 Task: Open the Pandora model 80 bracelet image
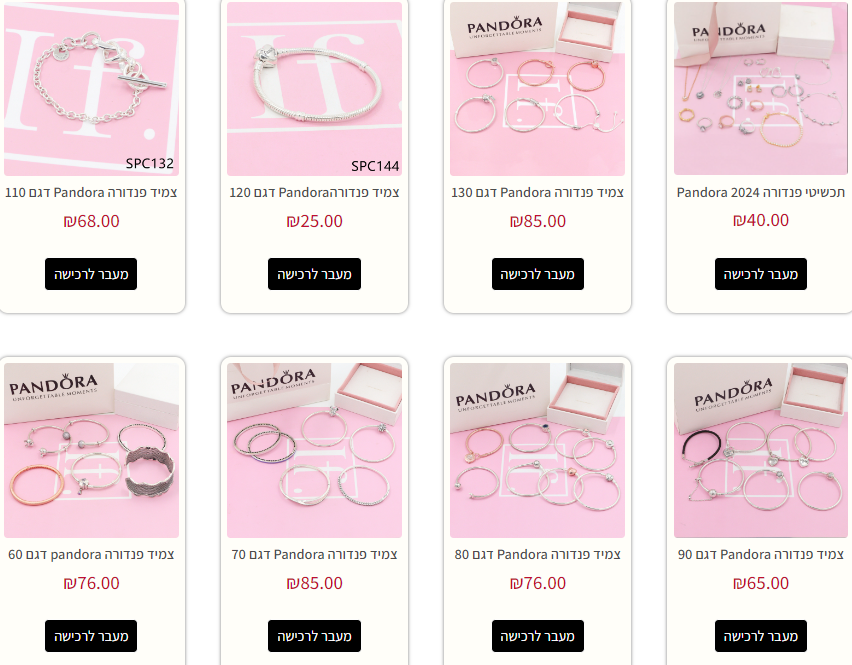(537, 450)
